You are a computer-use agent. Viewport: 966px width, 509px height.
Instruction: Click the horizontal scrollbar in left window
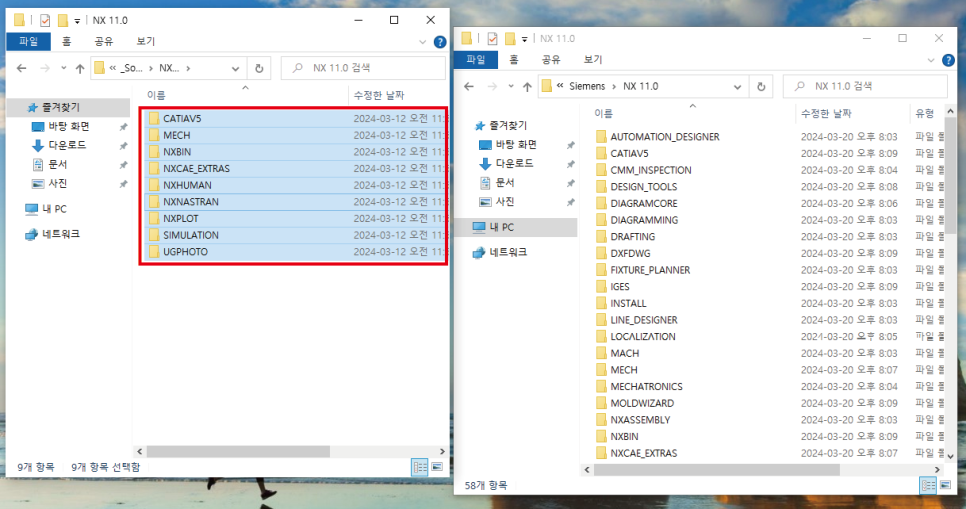pos(238,452)
